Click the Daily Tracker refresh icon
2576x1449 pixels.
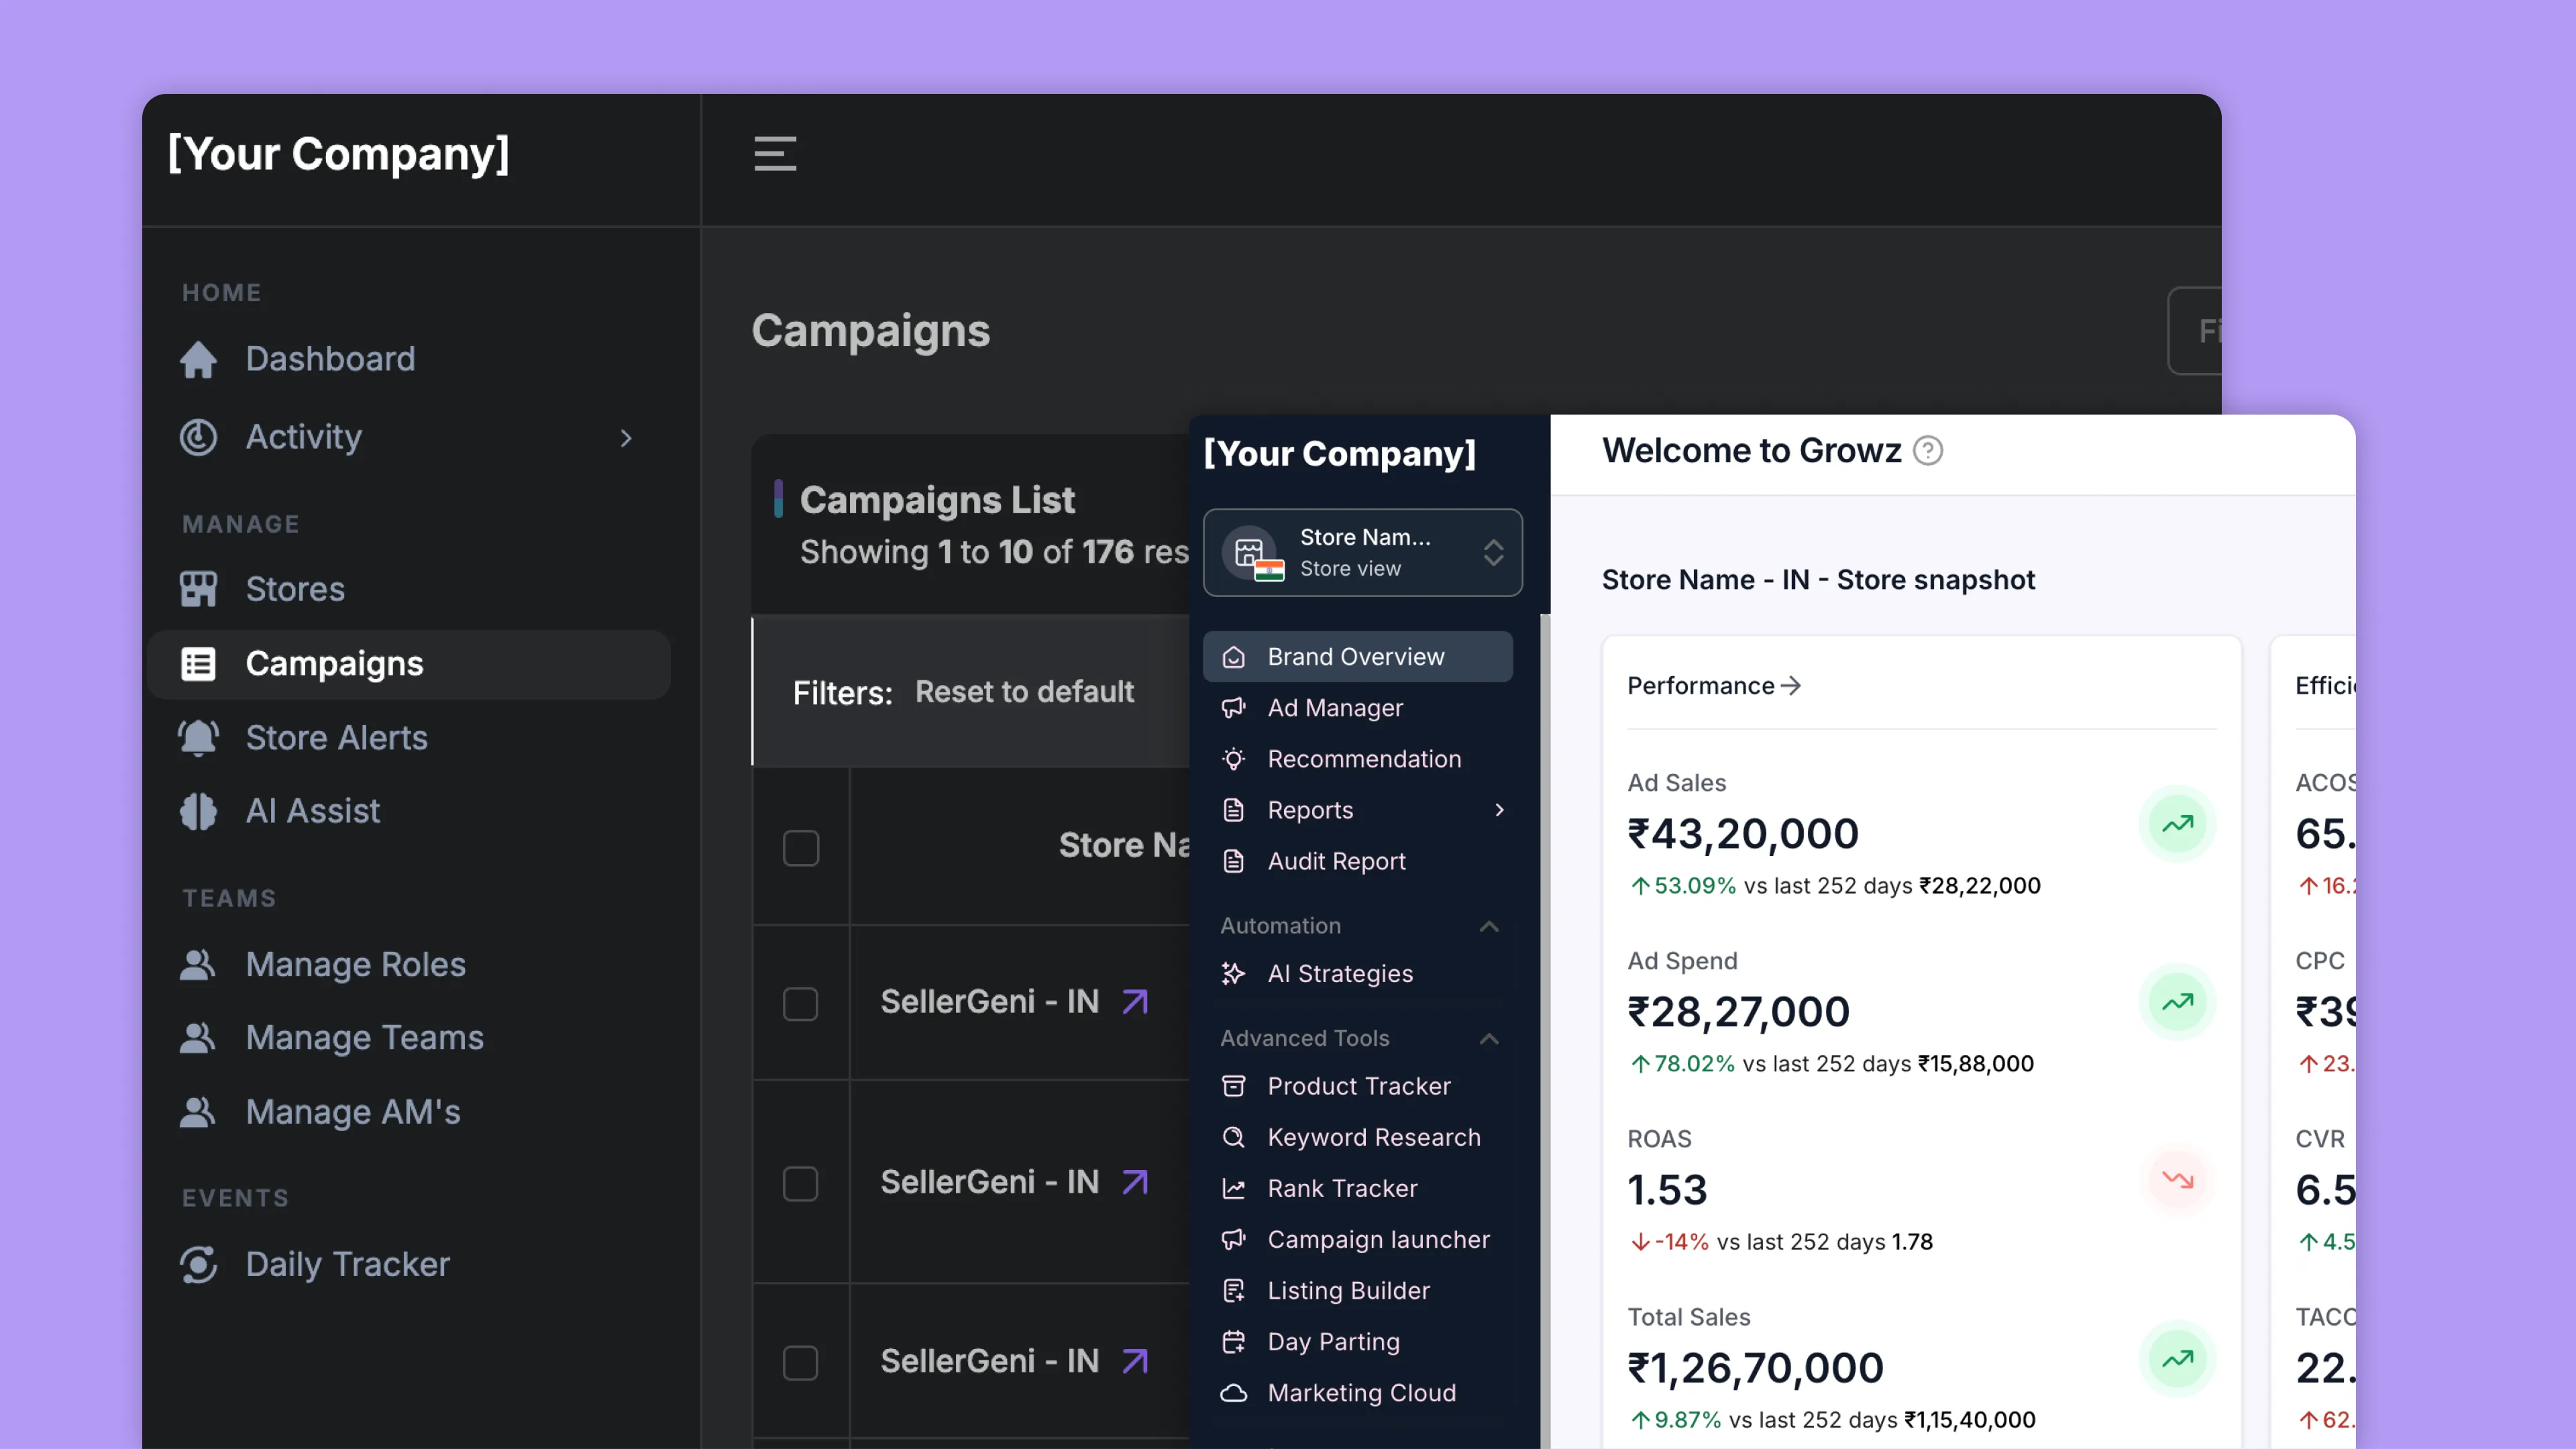pos(198,1264)
